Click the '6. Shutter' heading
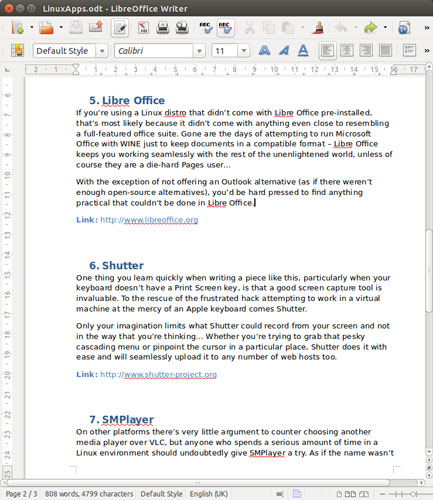This screenshot has height=500, width=433. coord(116,265)
